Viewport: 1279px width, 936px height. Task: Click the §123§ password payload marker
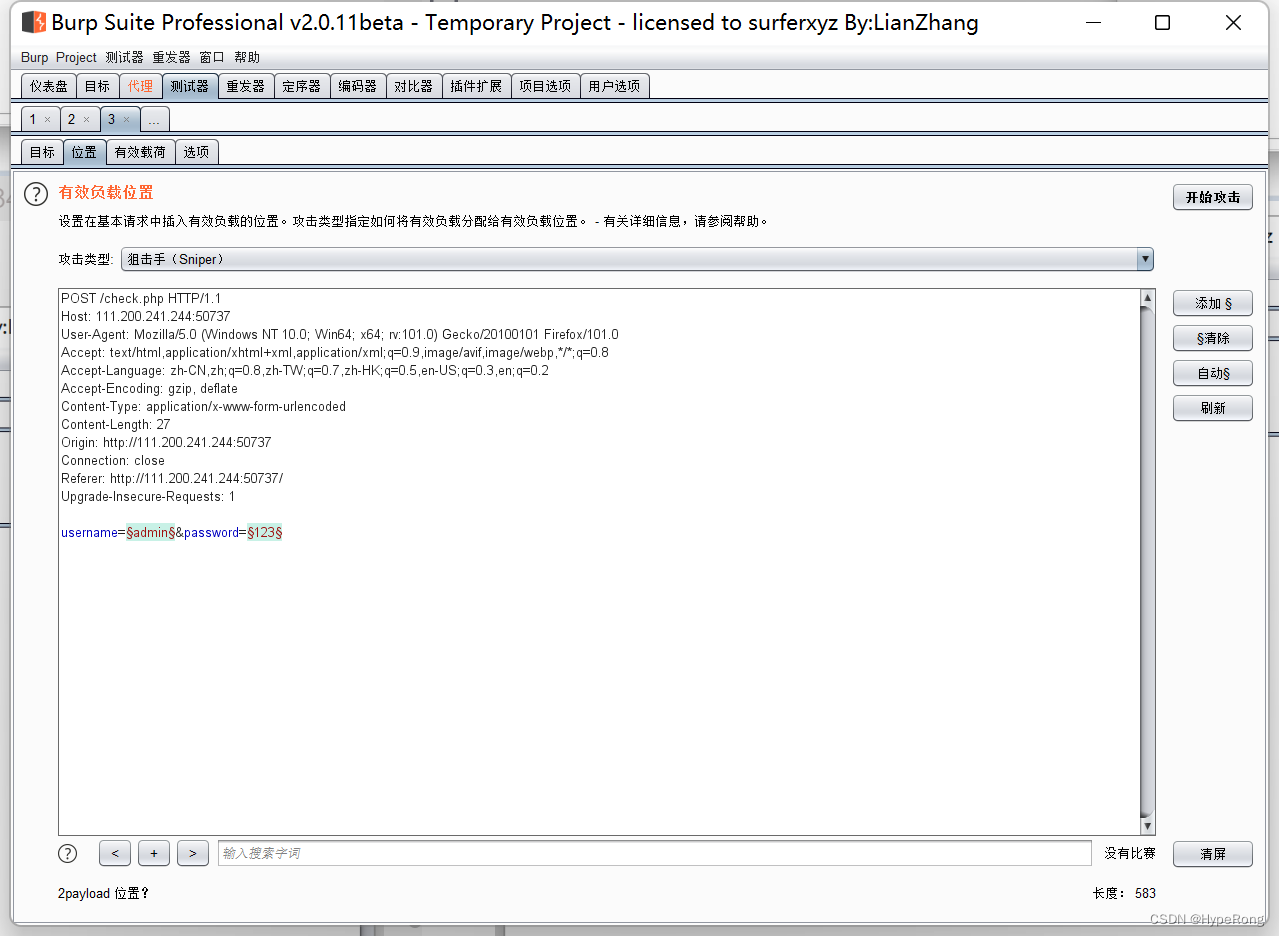pos(265,533)
